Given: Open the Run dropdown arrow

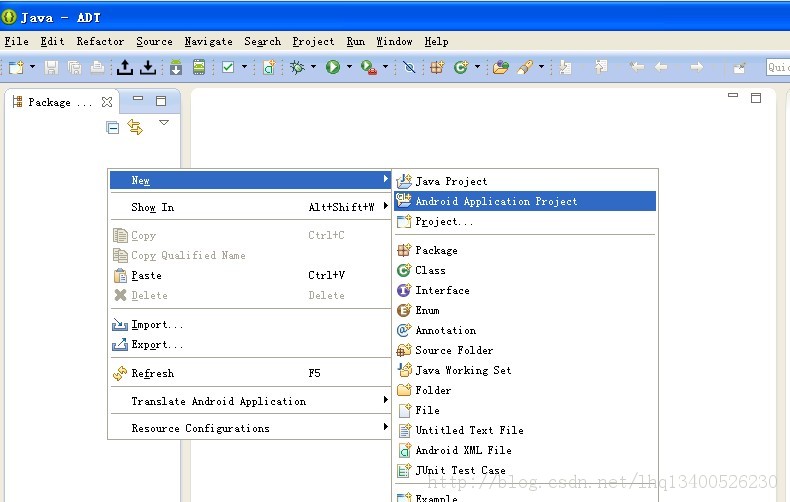Looking at the screenshot, I should [349, 67].
